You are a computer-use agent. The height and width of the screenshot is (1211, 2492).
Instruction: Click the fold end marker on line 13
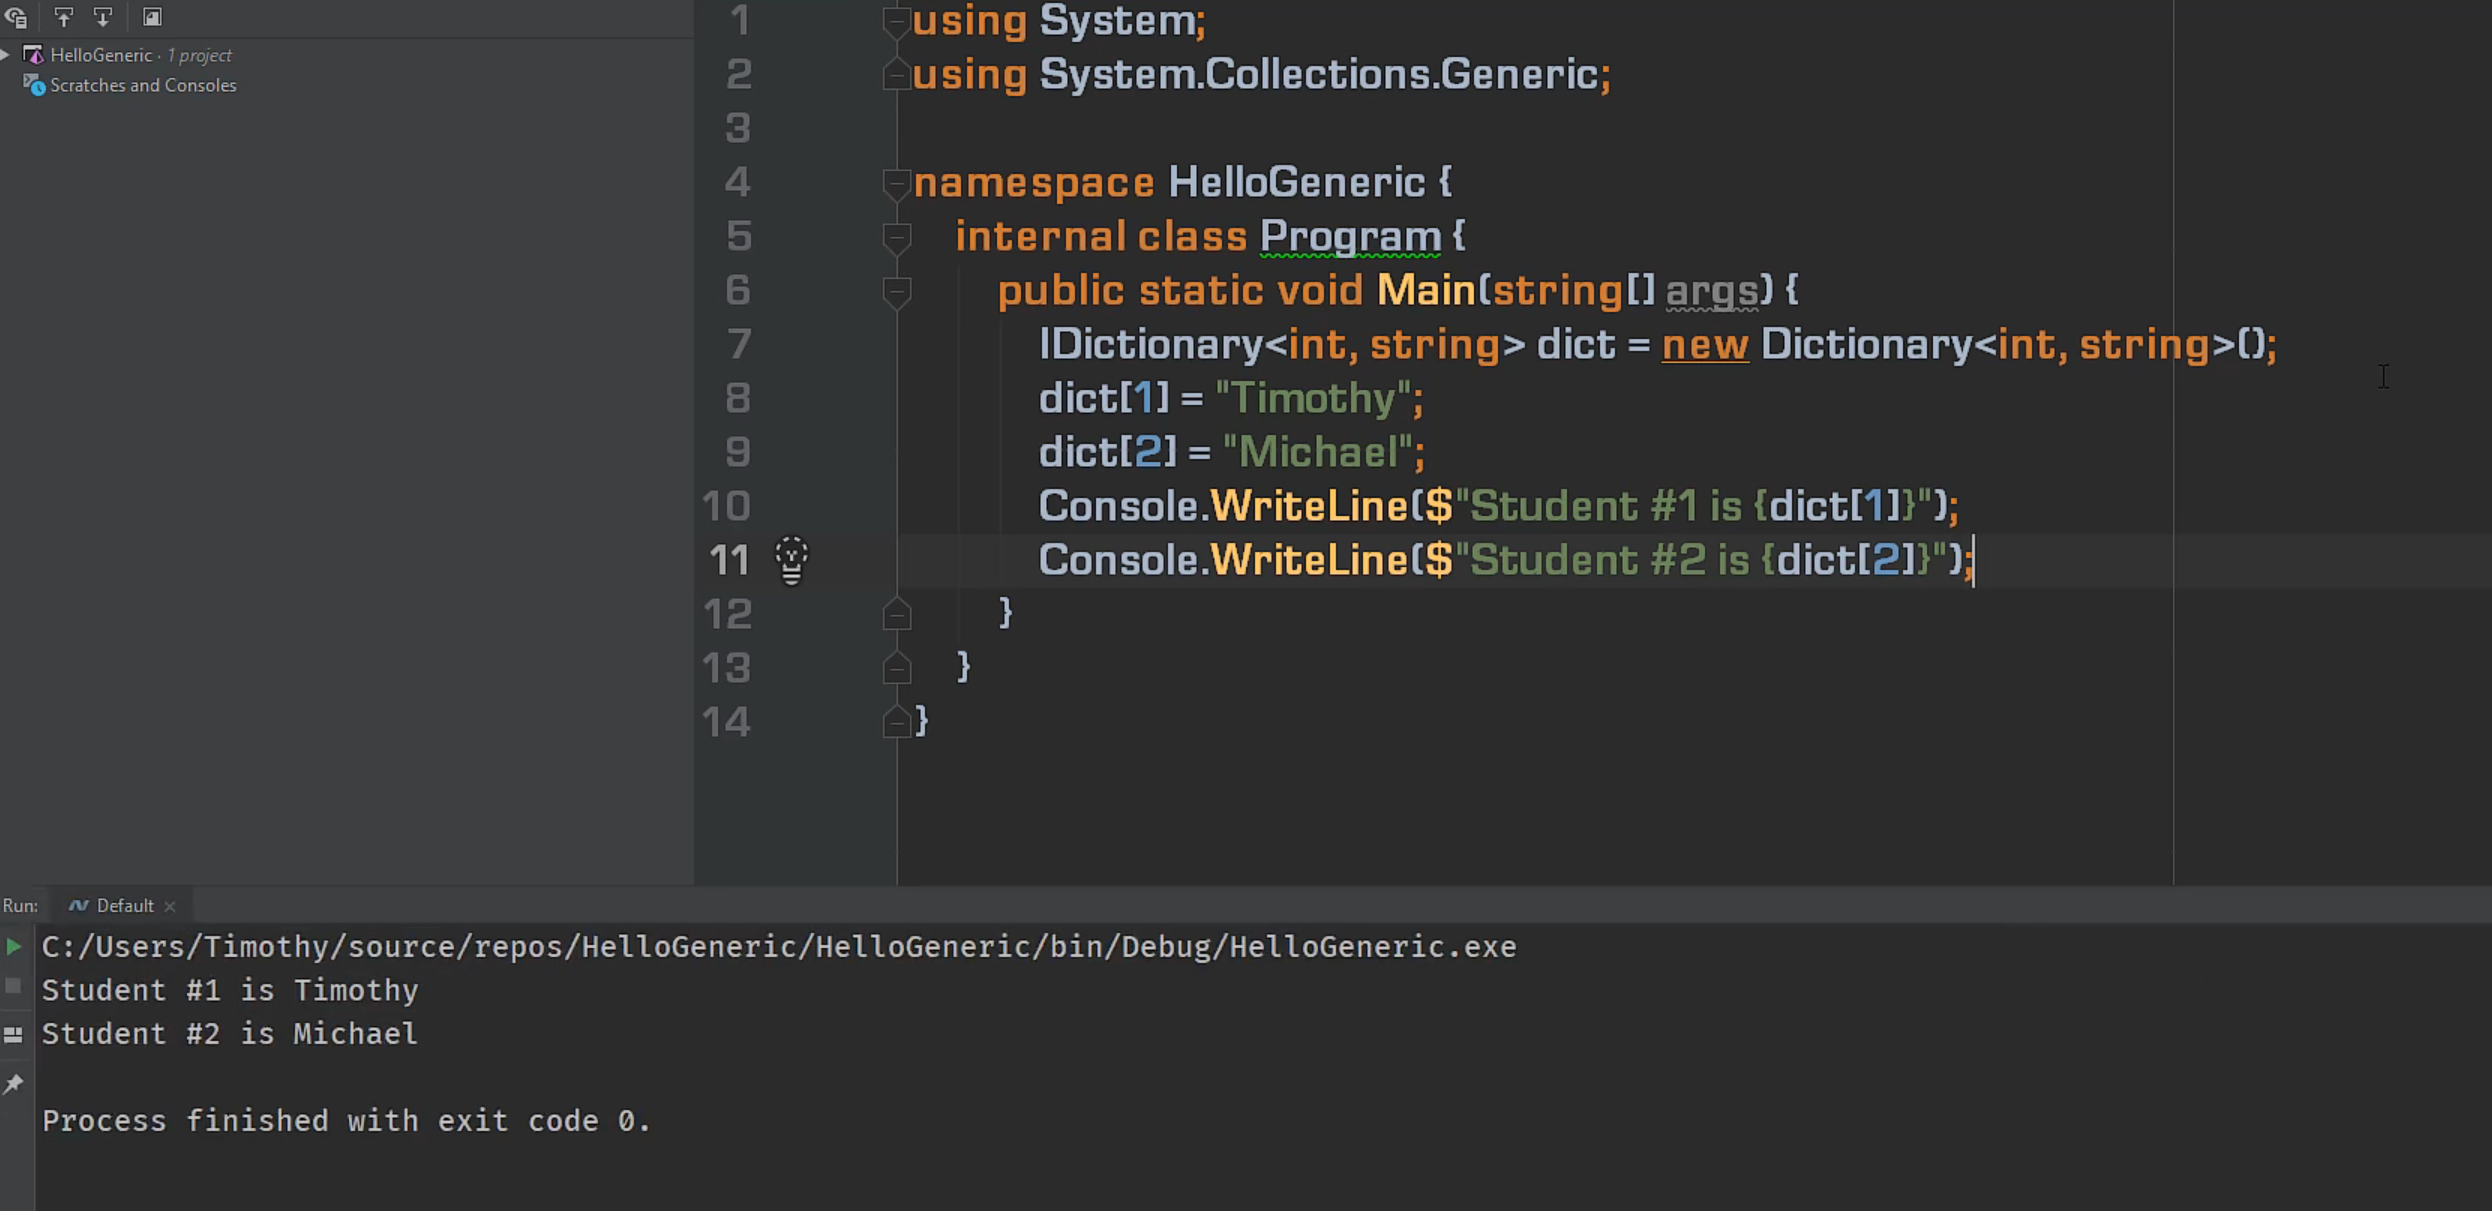coord(896,668)
